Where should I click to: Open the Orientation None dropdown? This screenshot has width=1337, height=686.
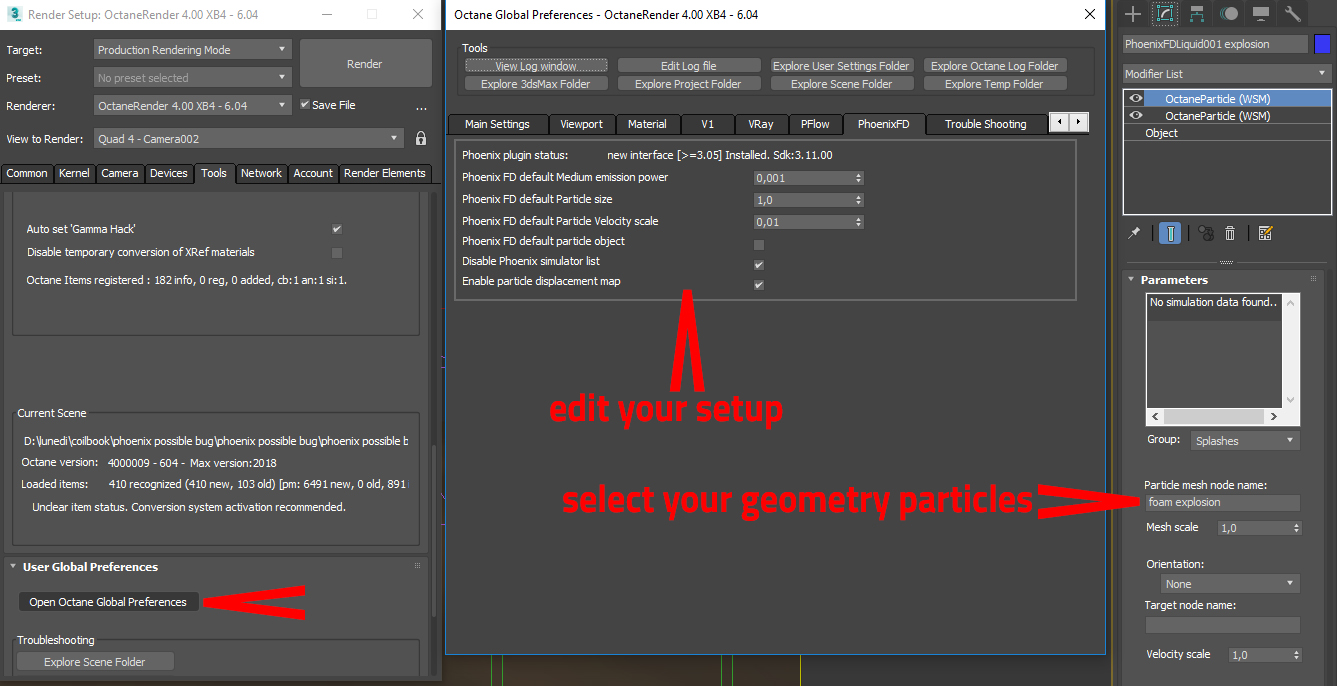pos(1230,583)
